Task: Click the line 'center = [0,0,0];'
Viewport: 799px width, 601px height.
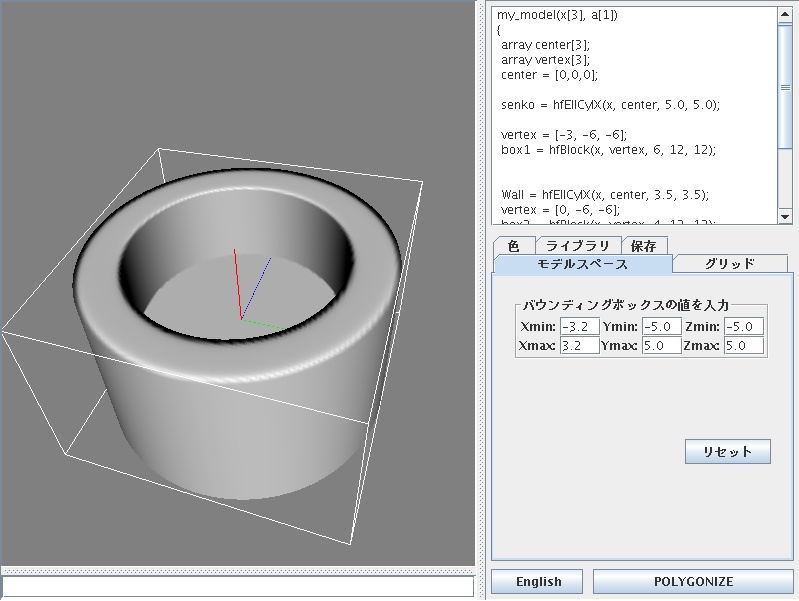Action: point(549,75)
